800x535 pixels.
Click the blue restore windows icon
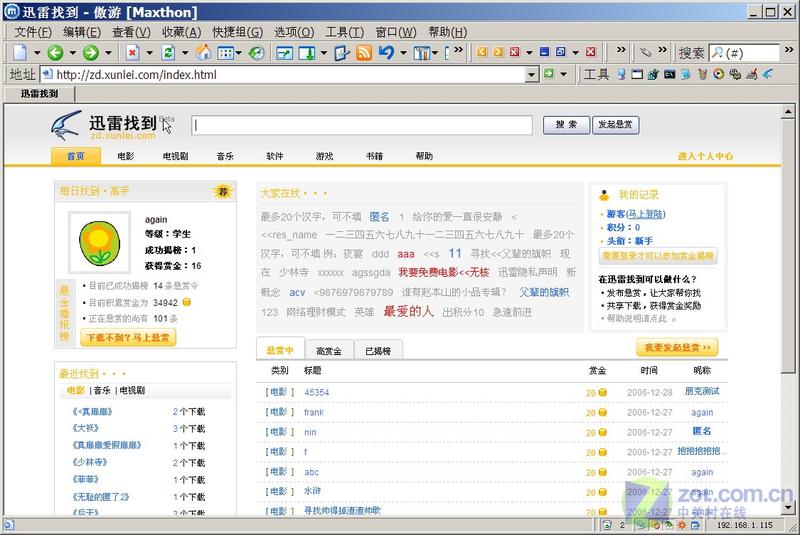tap(561, 52)
